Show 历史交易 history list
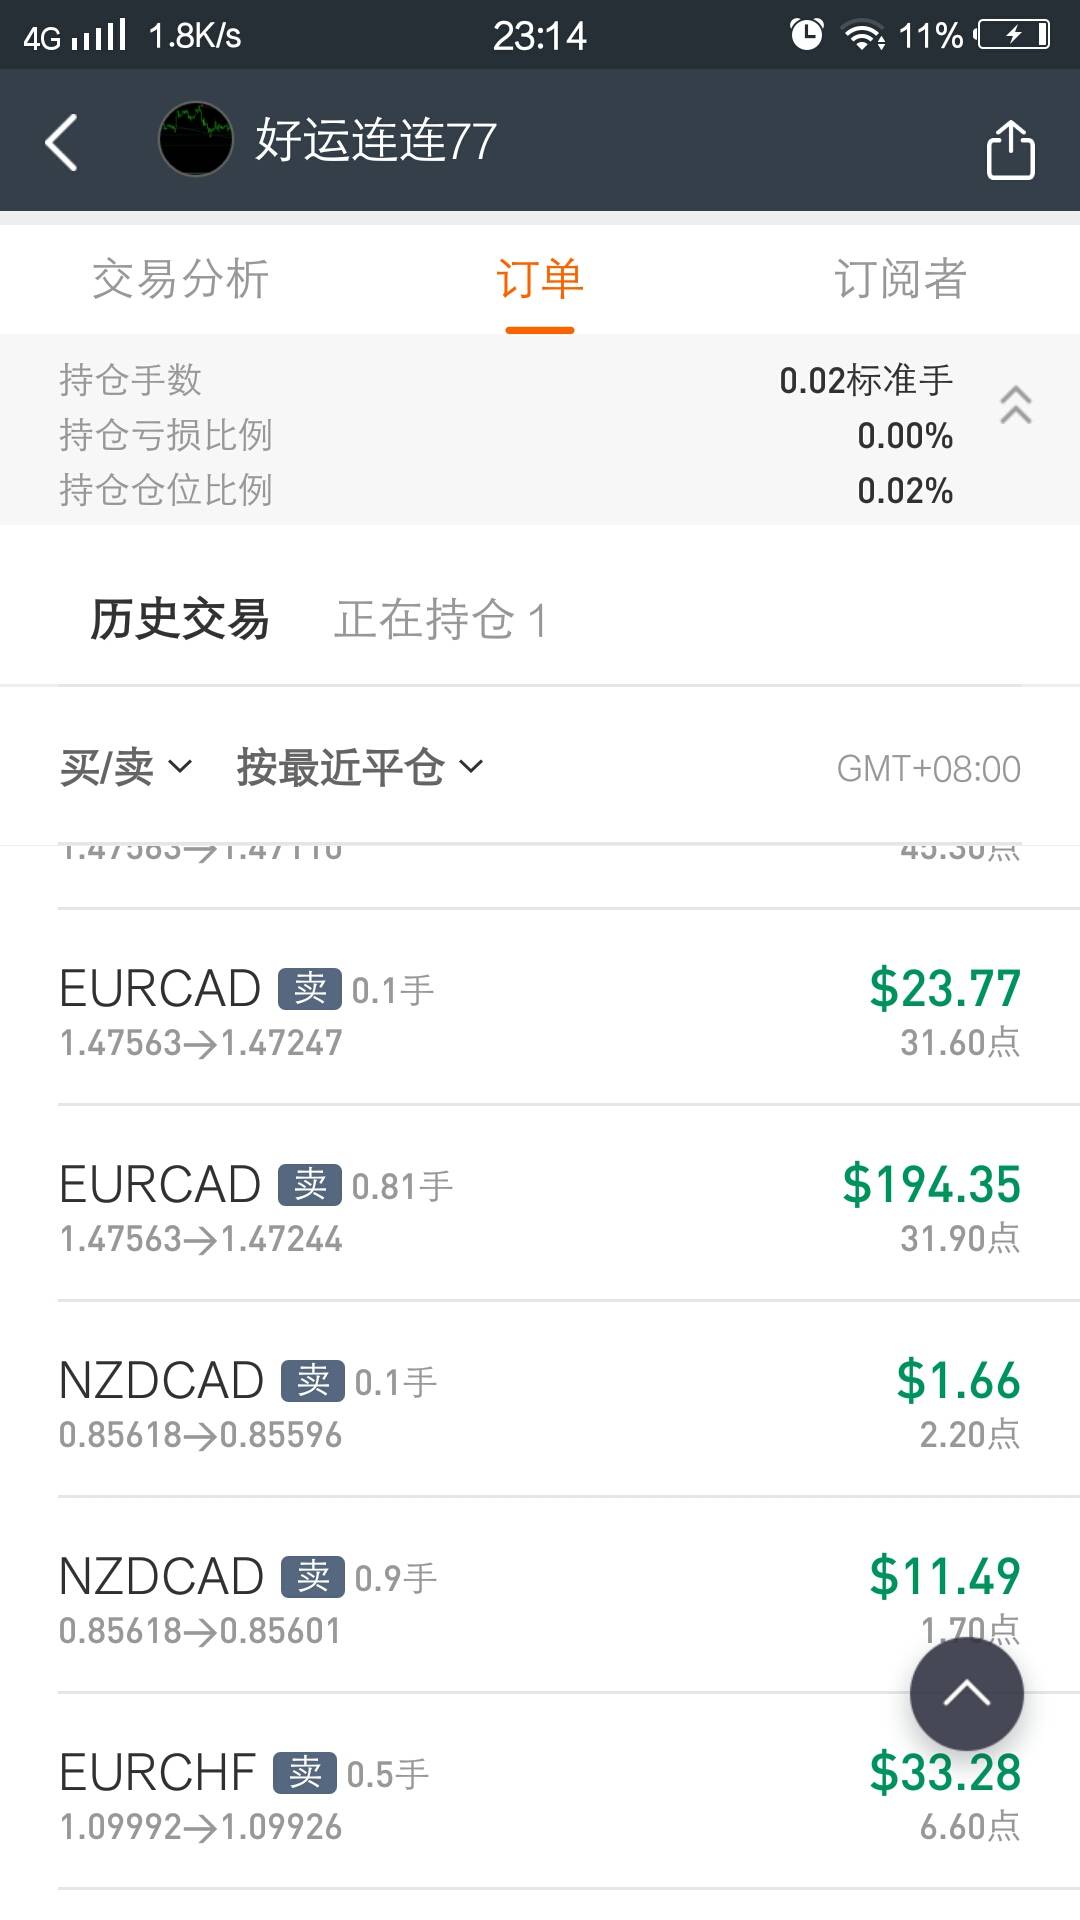This screenshot has height=1920, width=1080. pos(180,619)
